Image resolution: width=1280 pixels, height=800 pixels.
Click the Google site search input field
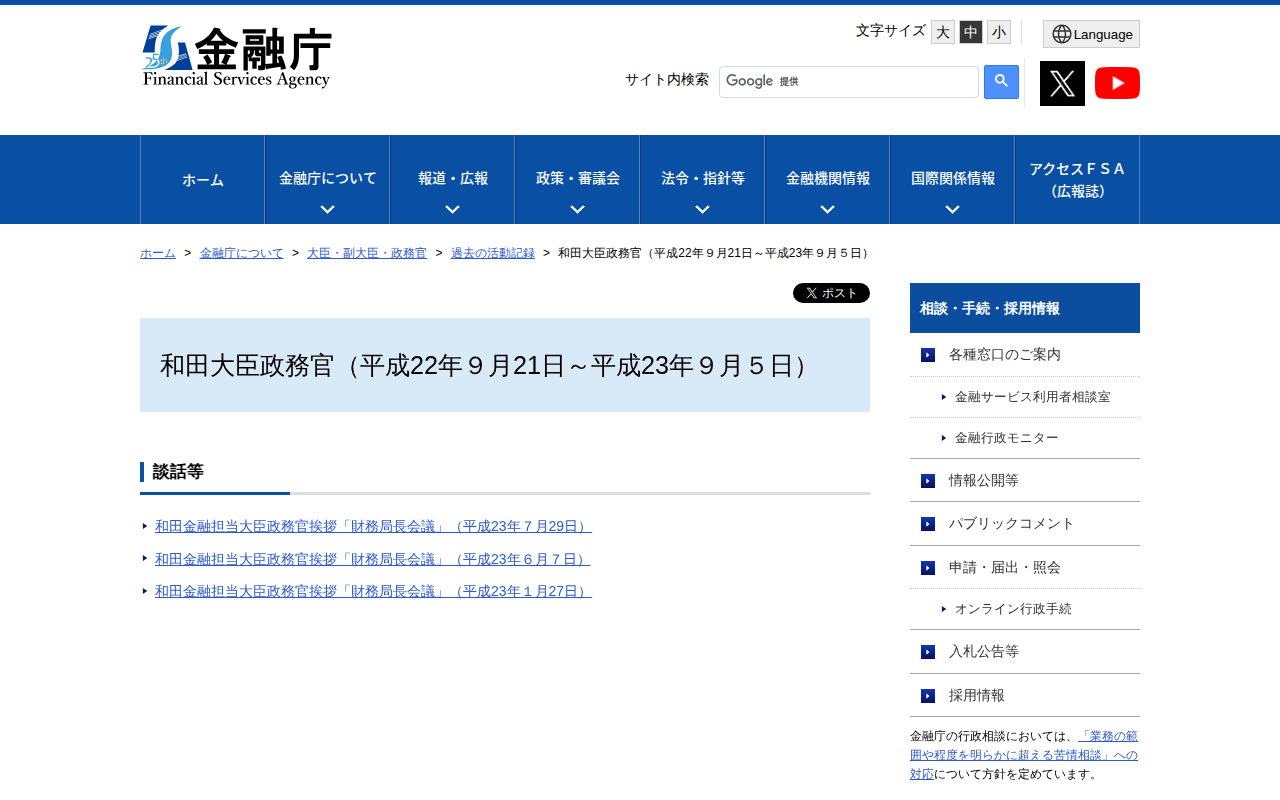[849, 82]
